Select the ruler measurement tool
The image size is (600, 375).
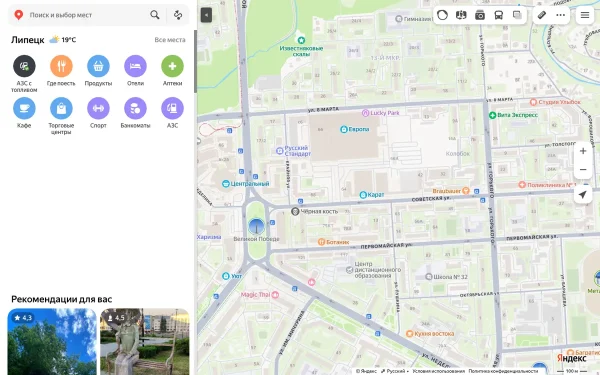click(x=542, y=15)
